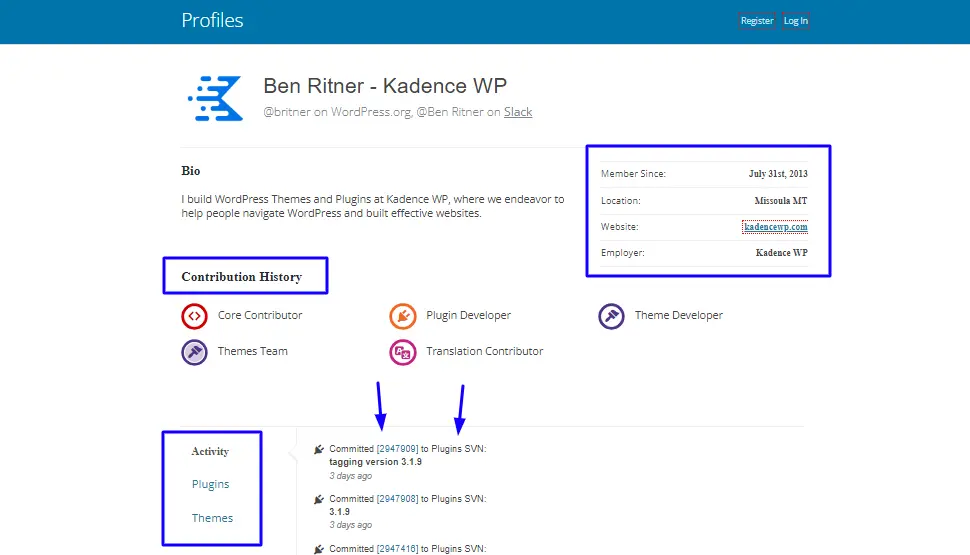Select the Activity tab
The image size is (970, 555).
coord(210,452)
